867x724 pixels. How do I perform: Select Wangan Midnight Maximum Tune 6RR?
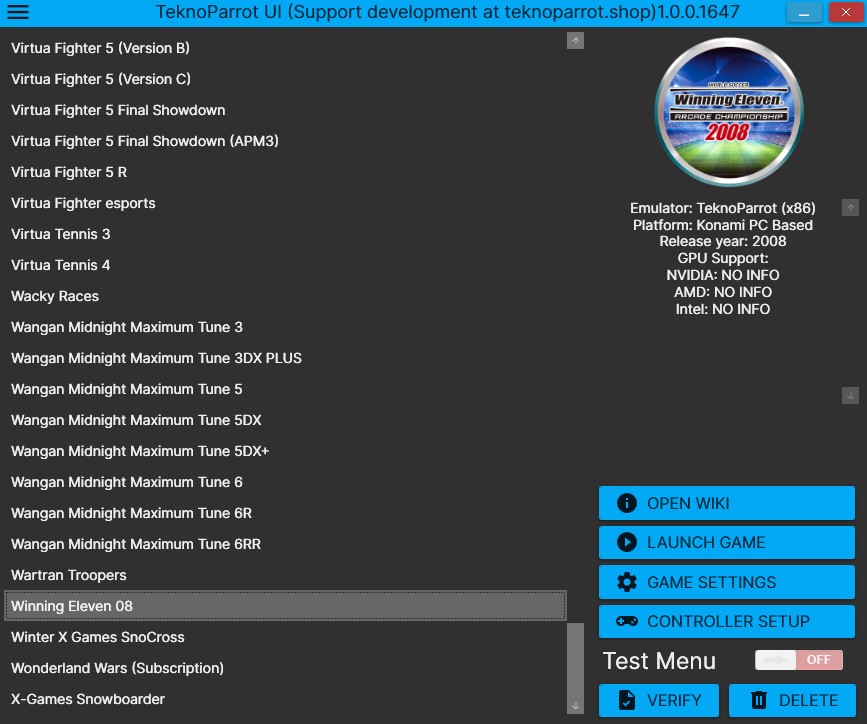pos(285,544)
